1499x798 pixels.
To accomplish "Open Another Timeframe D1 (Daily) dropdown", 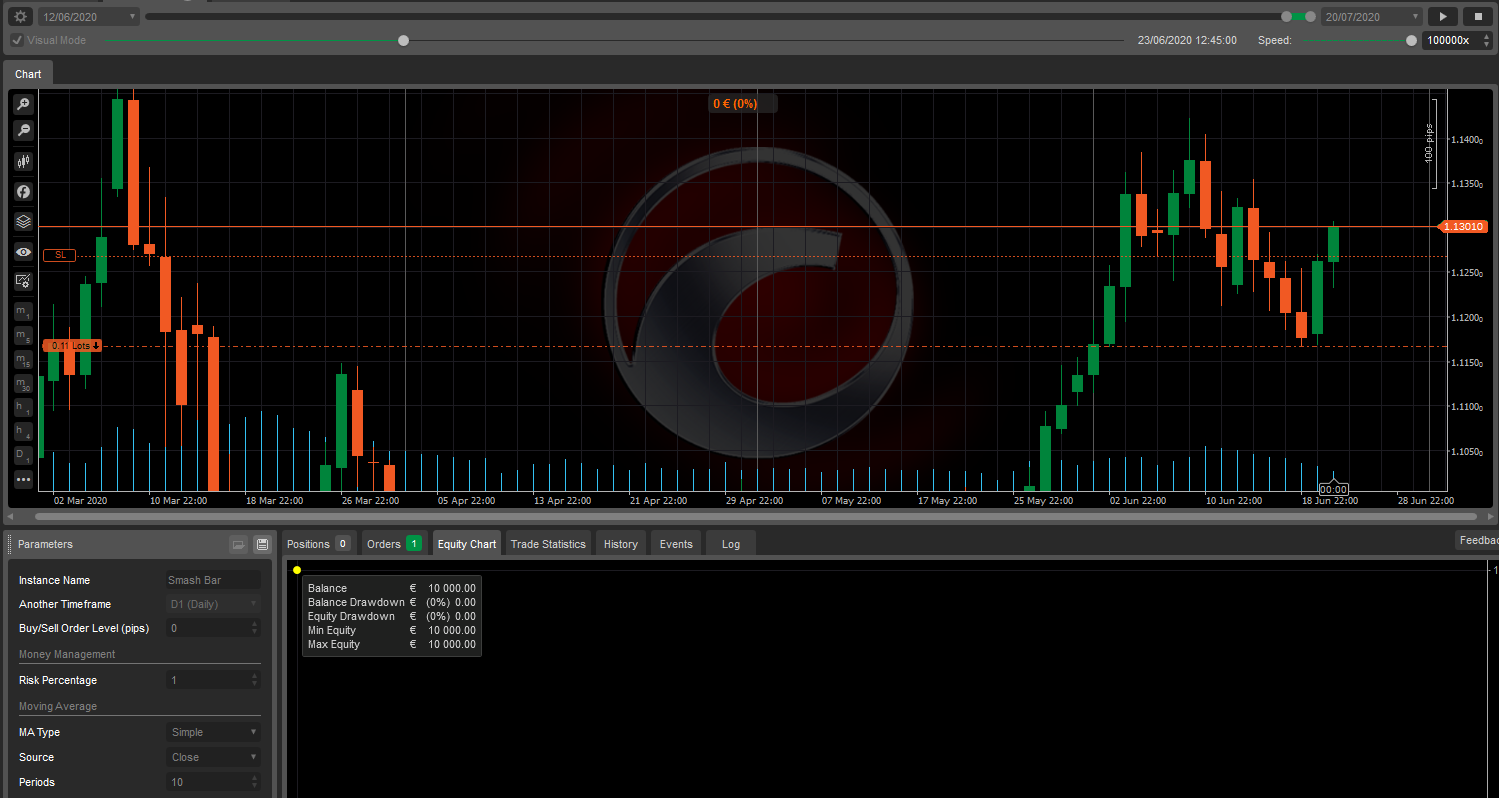I will 214,604.
